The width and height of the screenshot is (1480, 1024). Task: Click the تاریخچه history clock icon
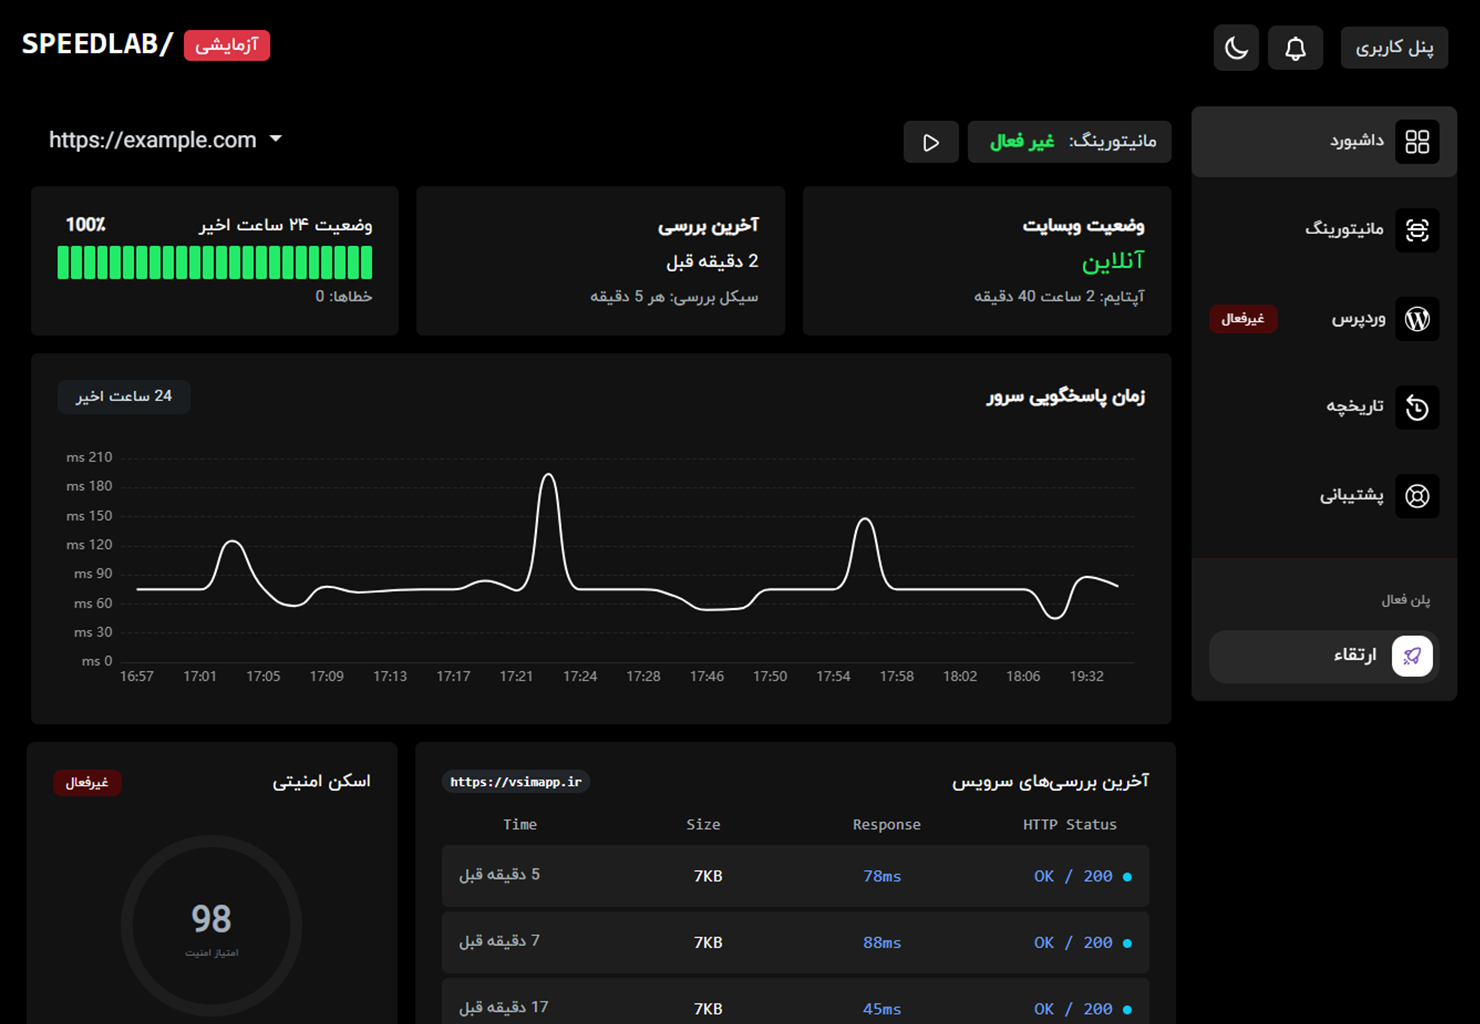1417,407
